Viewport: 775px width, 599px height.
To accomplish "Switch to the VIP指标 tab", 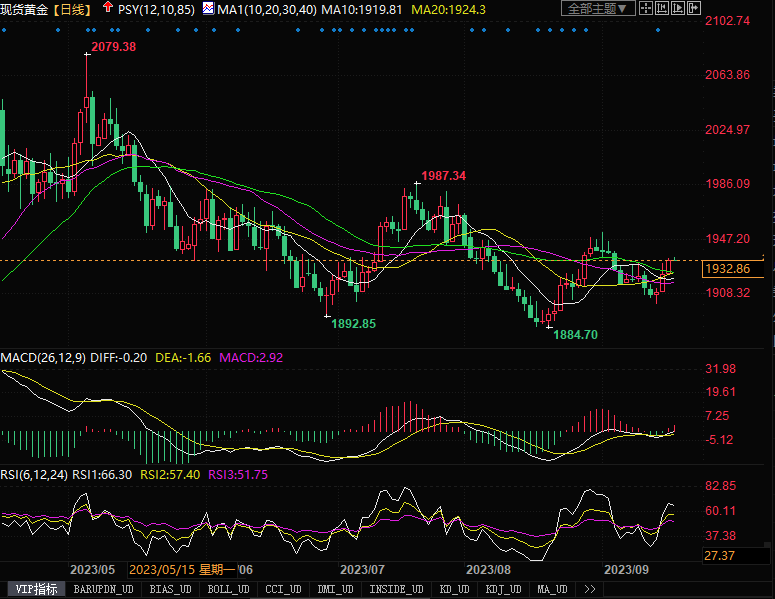I will click(34, 589).
